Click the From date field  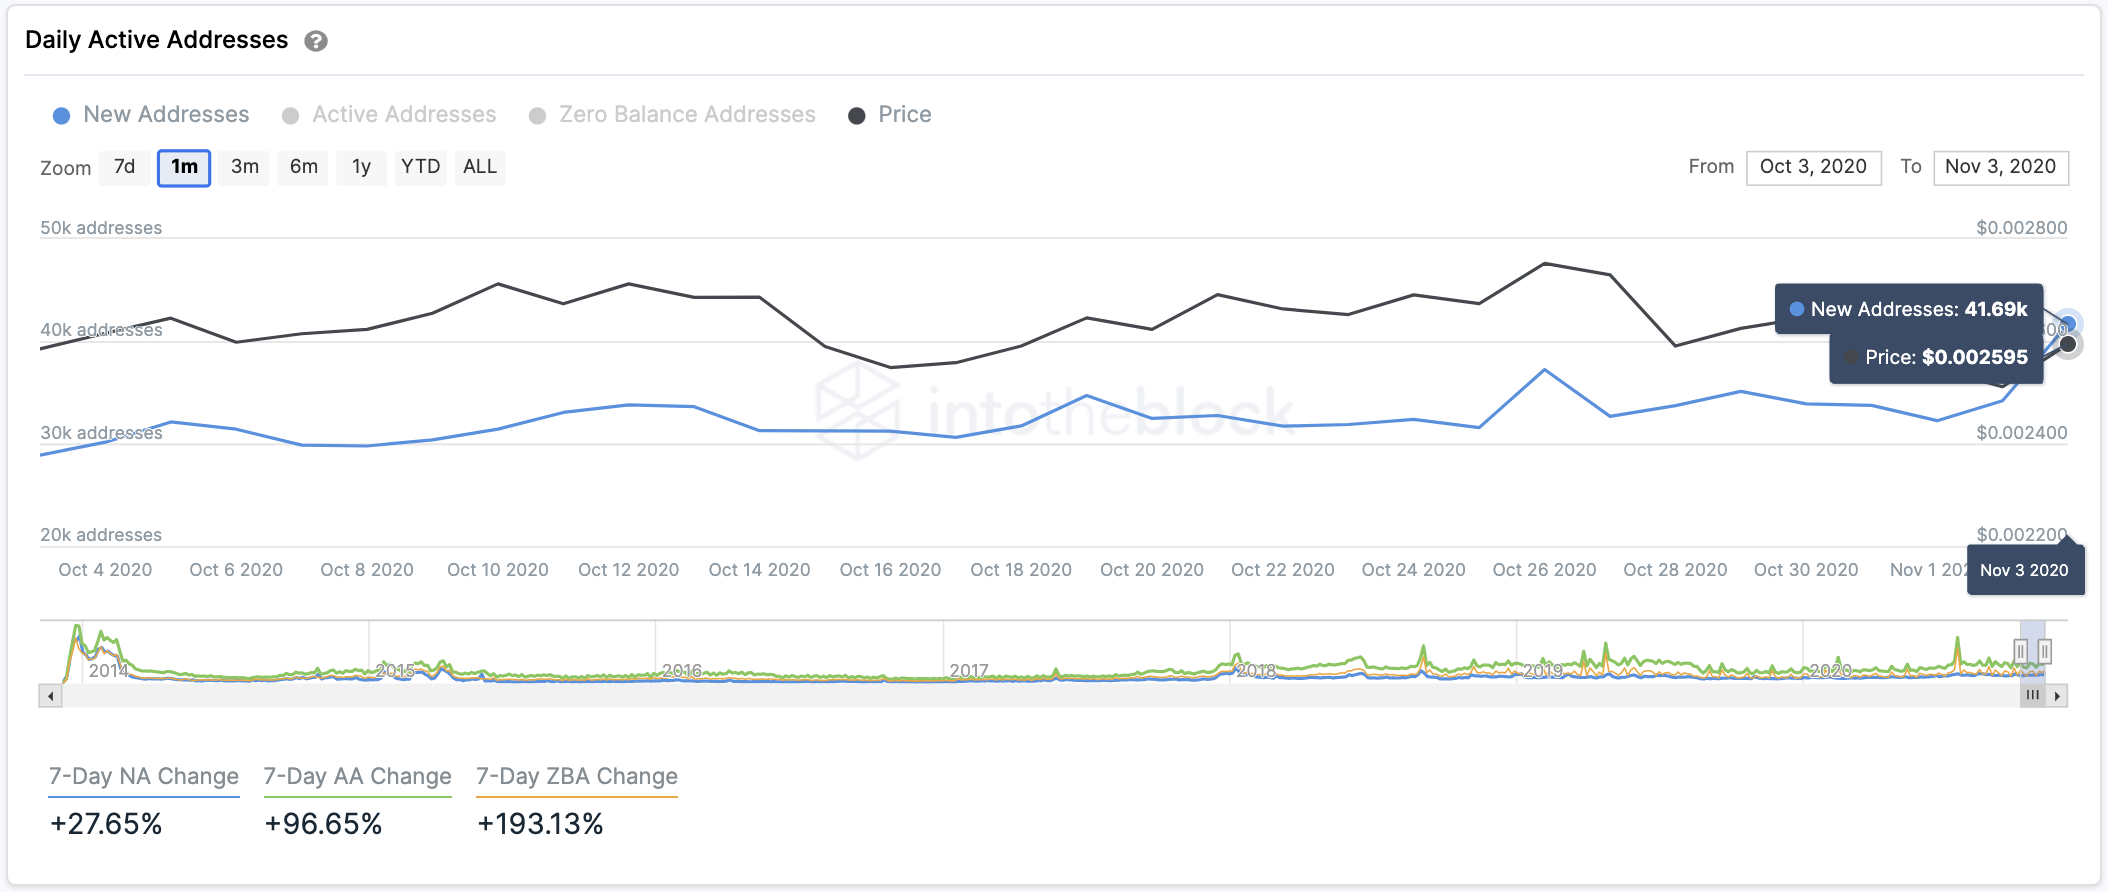(1813, 167)
